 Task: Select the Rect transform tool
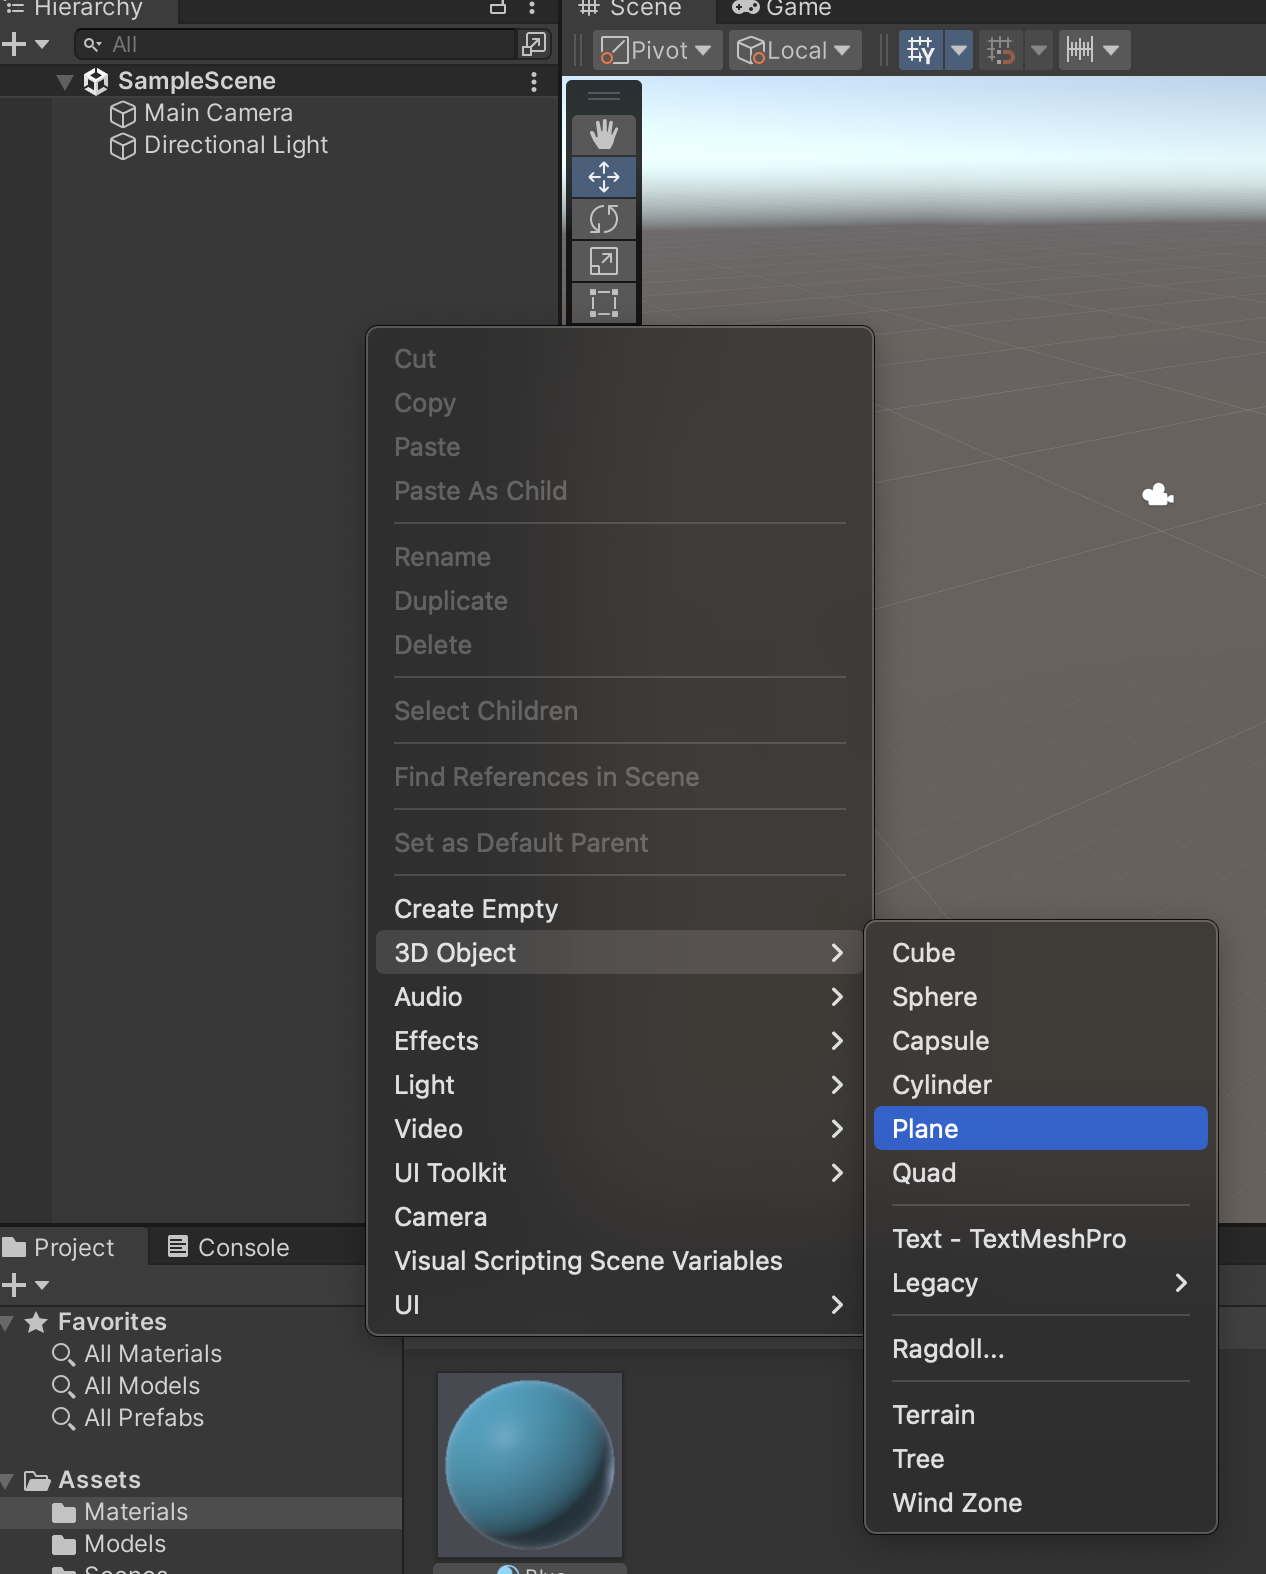coord(603,302)
